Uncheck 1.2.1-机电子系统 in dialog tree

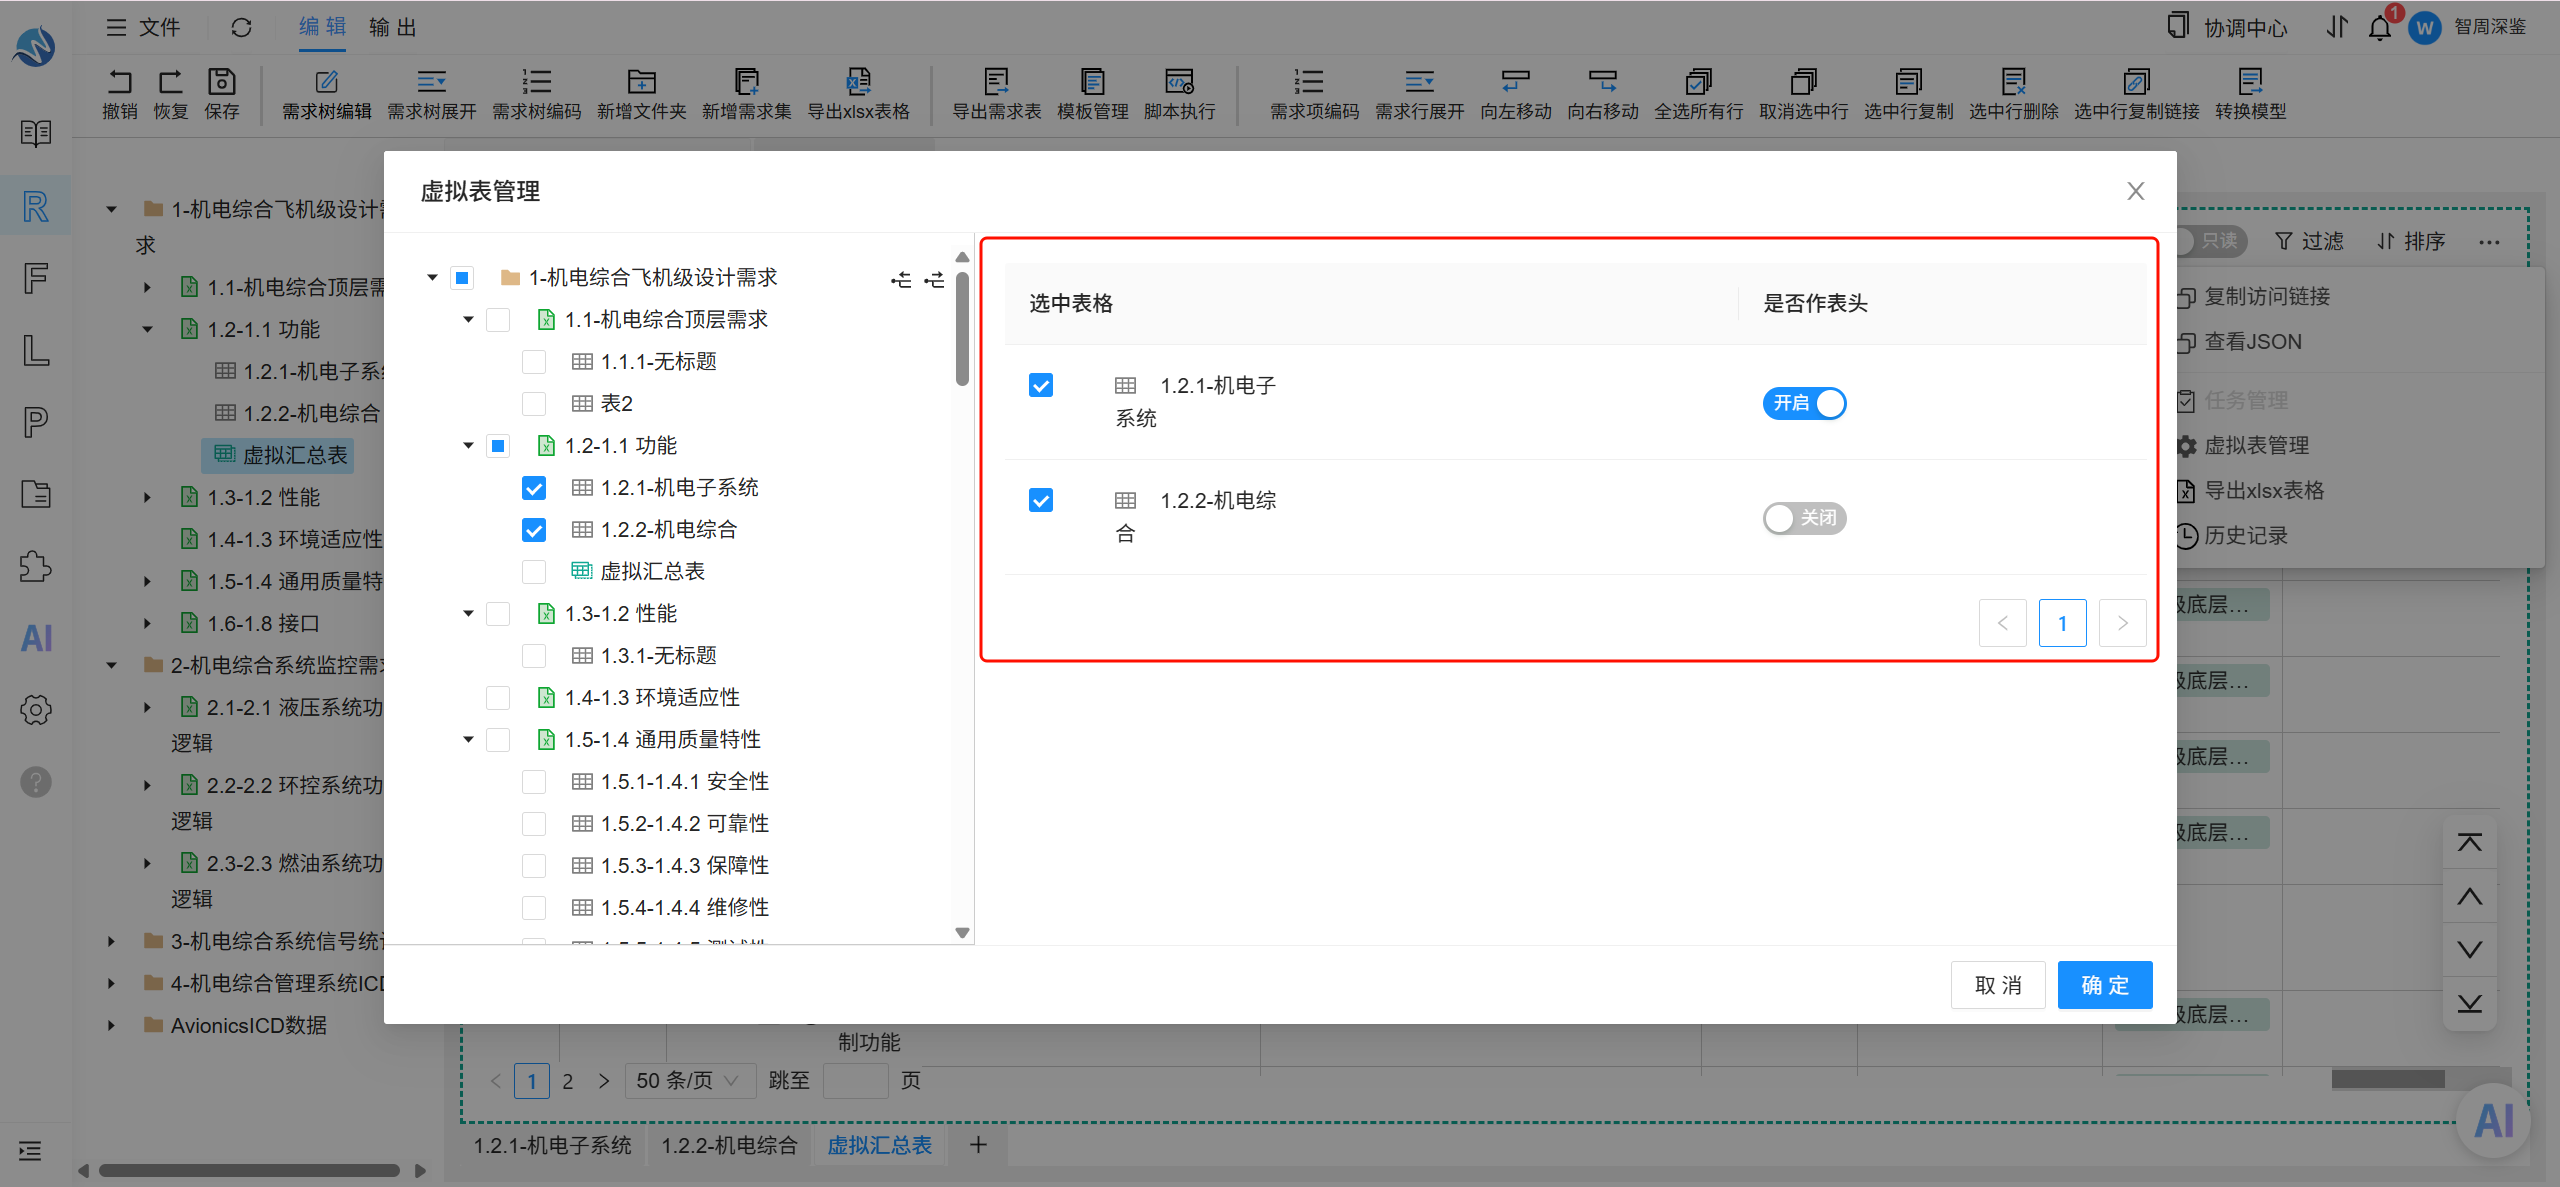pos(534,488)
